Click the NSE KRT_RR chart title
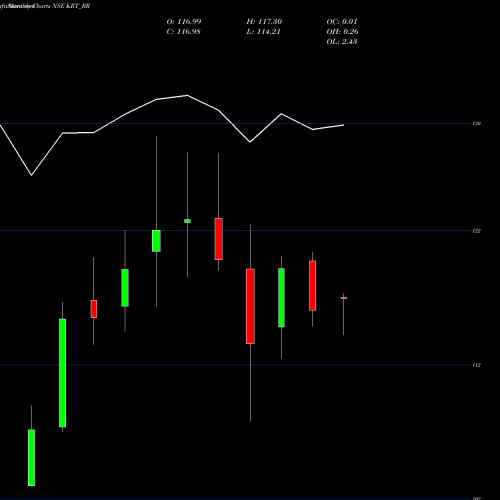 pyautogui.click(x=71, y=6)
